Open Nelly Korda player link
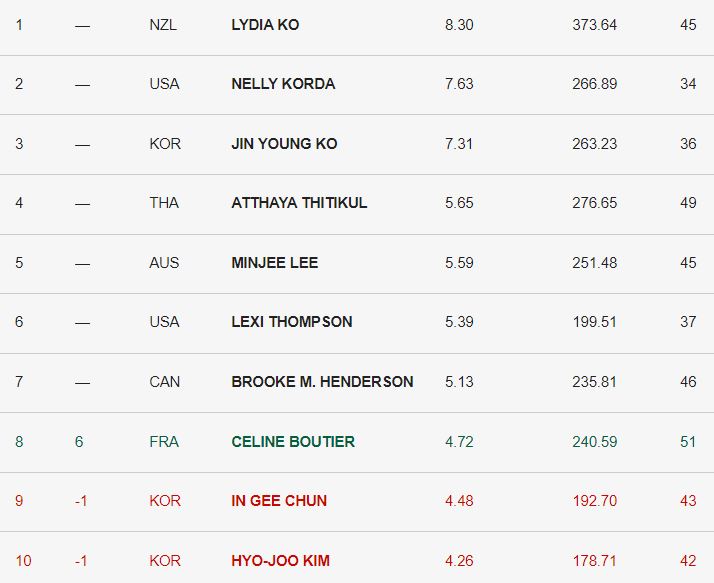This screenshot has width=714, height=583. coord(283,84)
